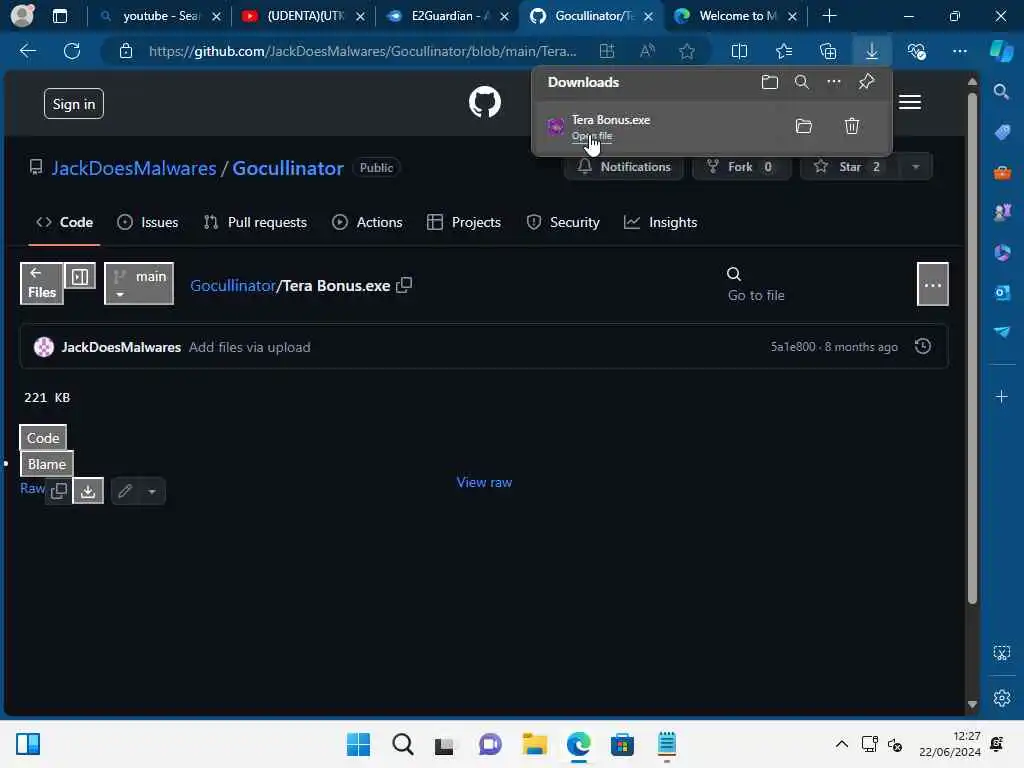The width and height of the screenshot is (1024, 768).
Task: Click Open file under Tera Bonus.exe
Action: (x=592, y=136)
